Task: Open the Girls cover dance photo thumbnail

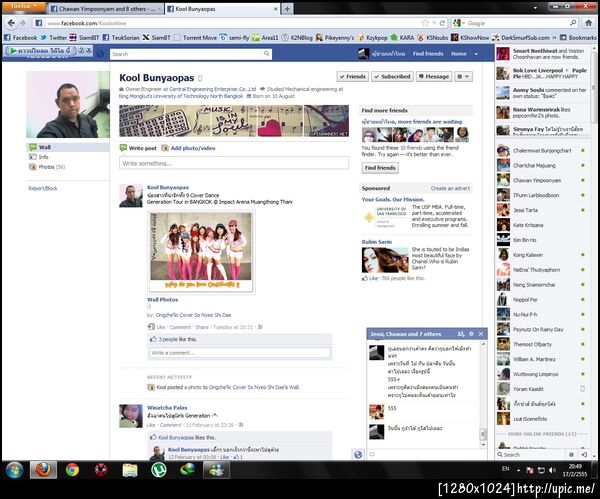Action: pyautogui.click(x=201, y=252)
